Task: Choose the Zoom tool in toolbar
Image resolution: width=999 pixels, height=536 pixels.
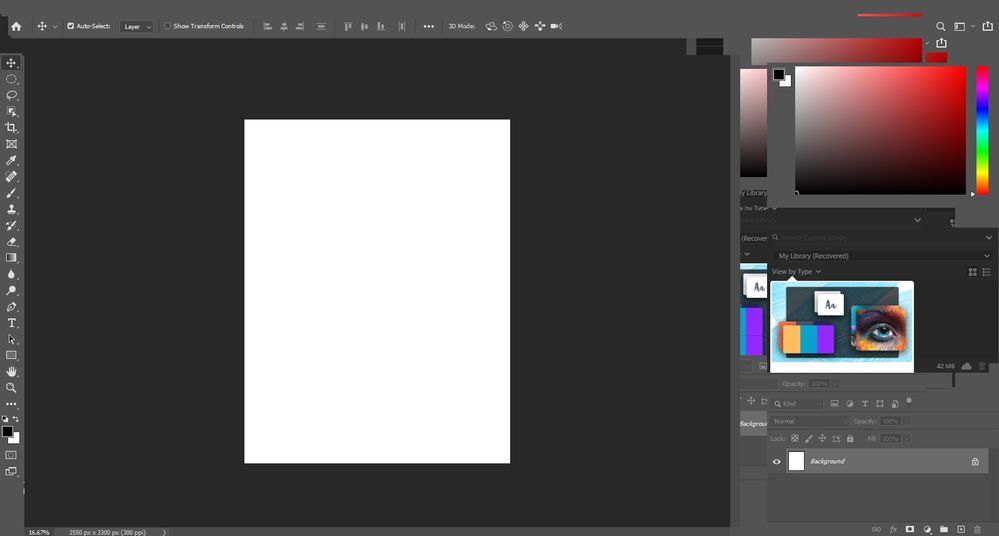Action: [12, 387]
